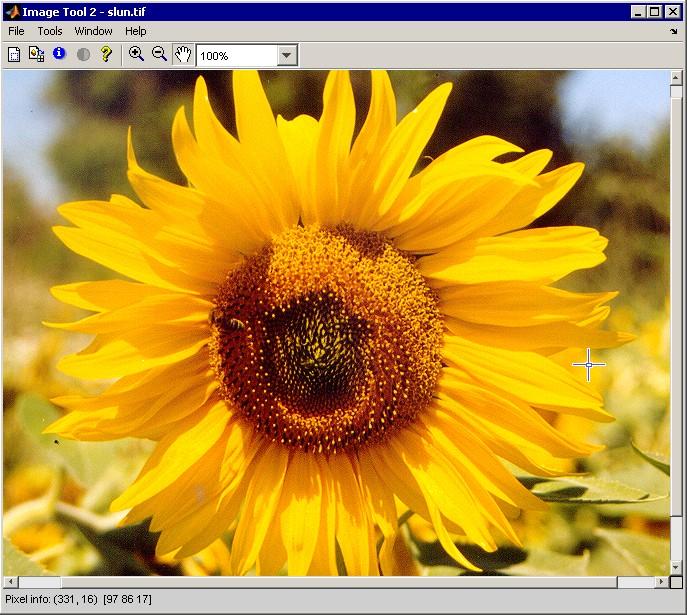This screenshot has width=687, height=615.
Task: Show image information with the blue info icon
Action: pos(59,53)
